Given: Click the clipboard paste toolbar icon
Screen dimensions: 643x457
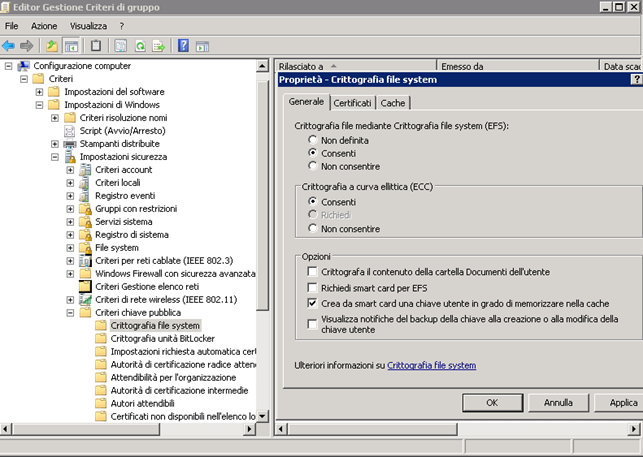Looking at the screenshot, I should (96, 46).
